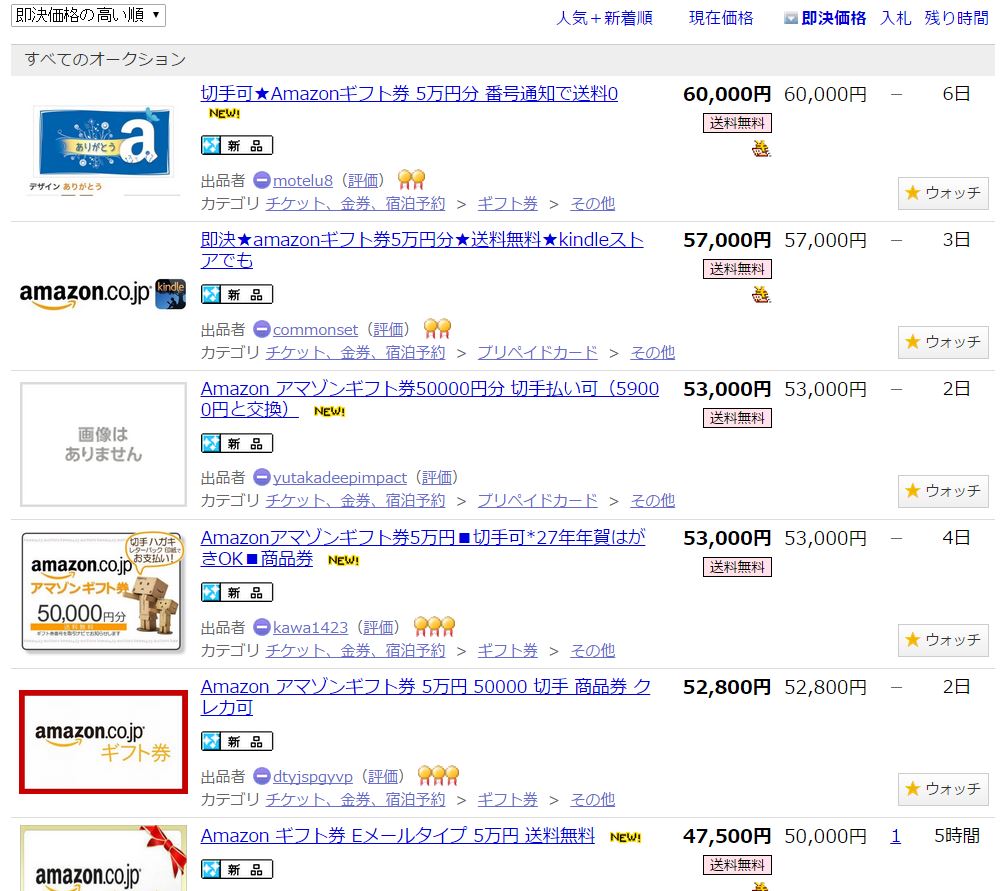This screenshot has height=891, width=1008.
Task: Sort listings by 現在価格
Action: (721, 18)
